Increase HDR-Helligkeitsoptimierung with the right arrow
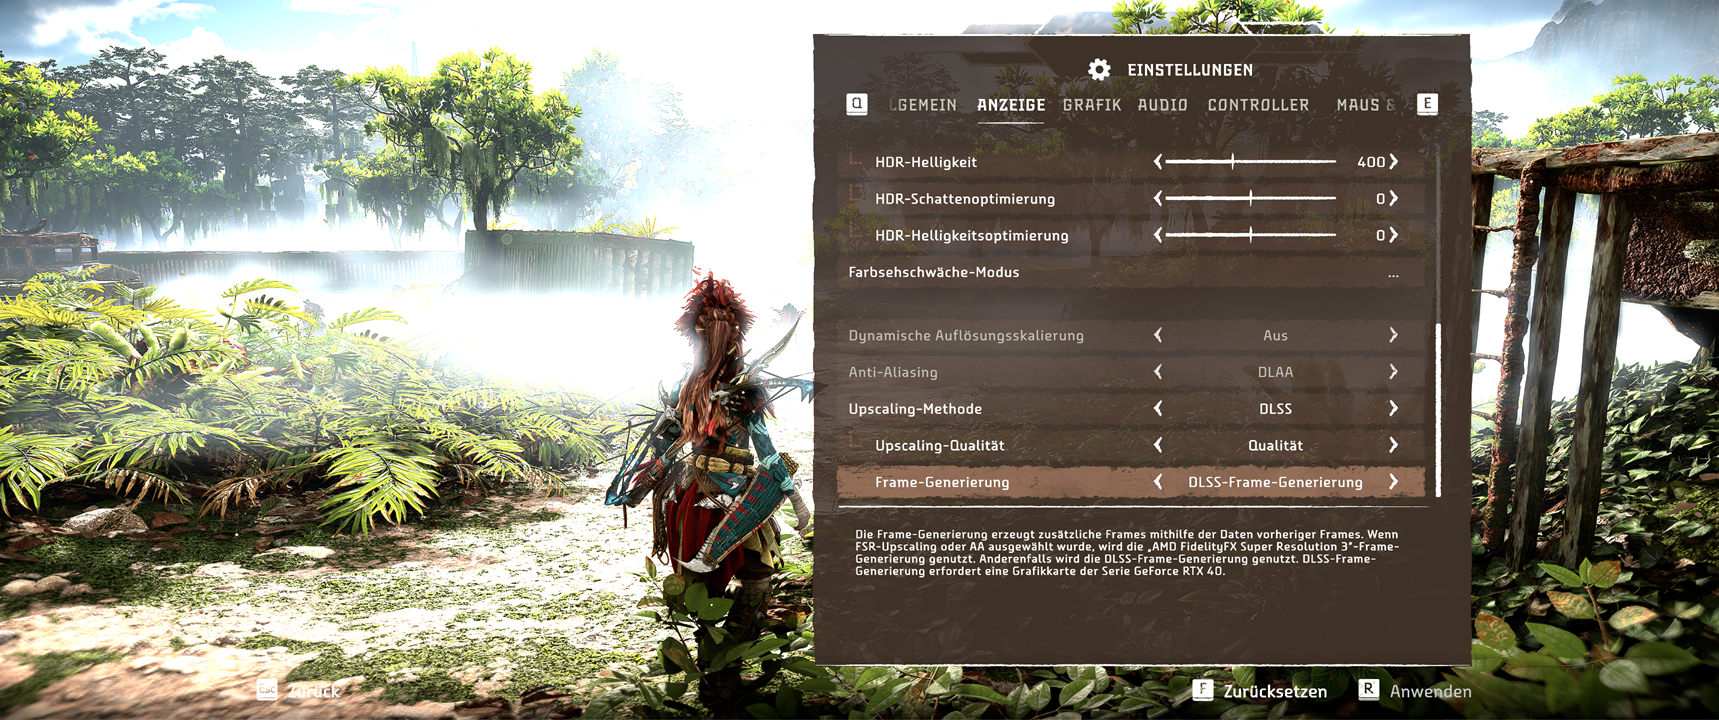 pos(1393,235)
